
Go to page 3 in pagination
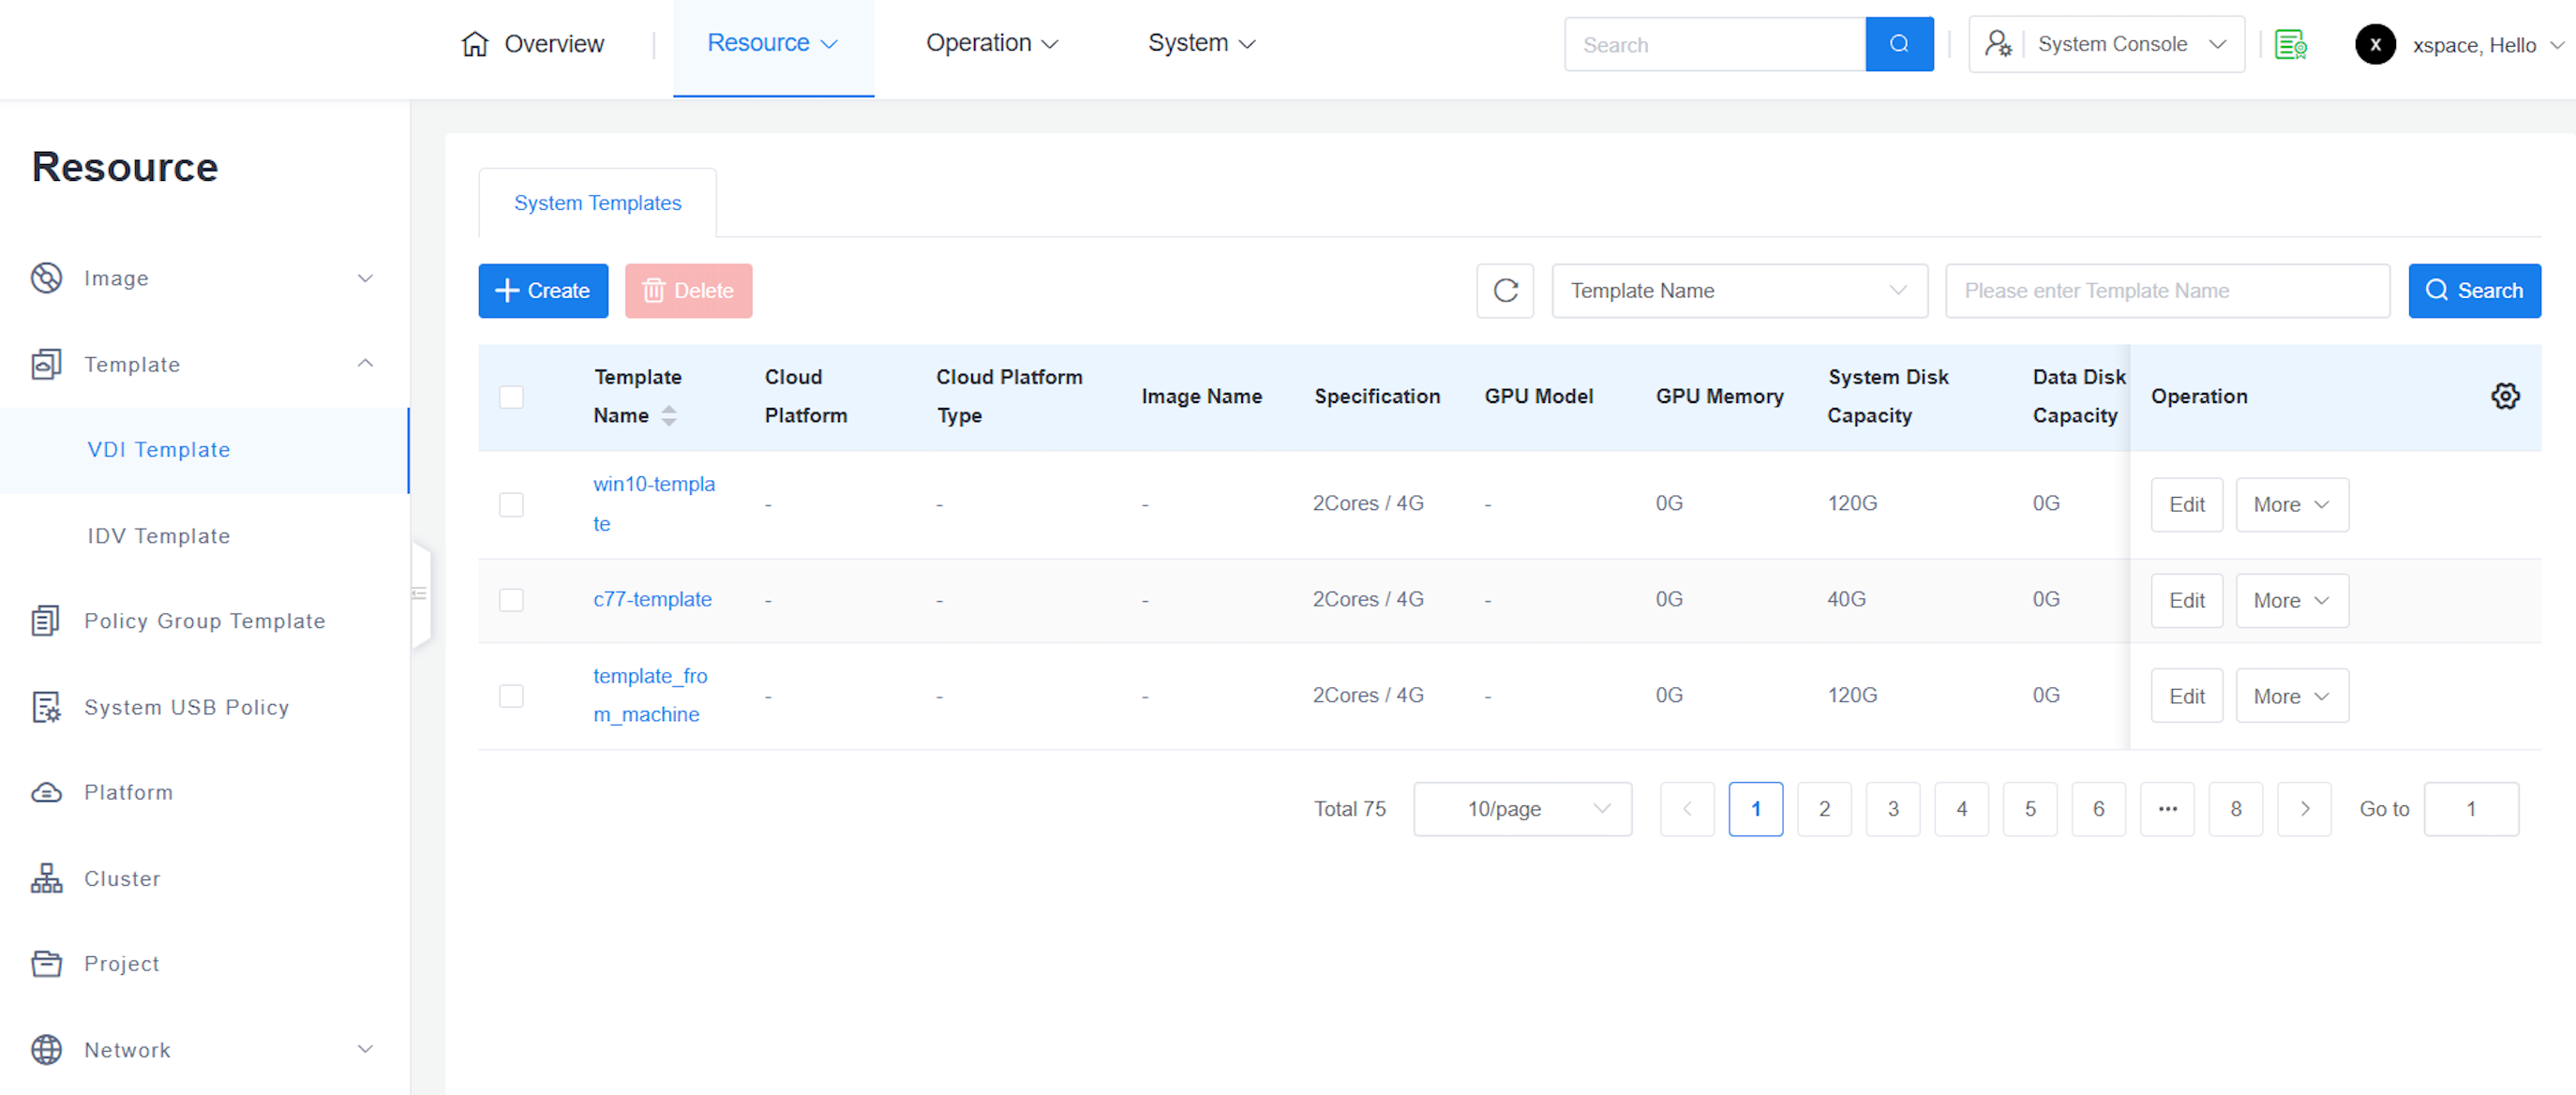tap(1892, 809)
